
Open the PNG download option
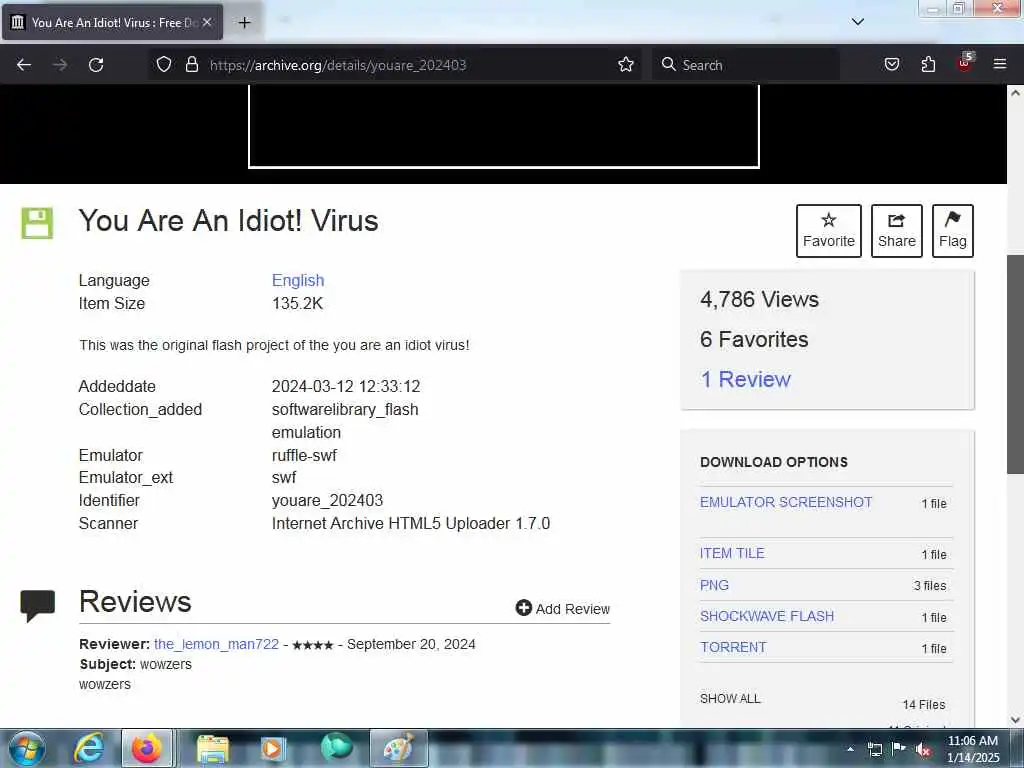click(x=714, y=585)
